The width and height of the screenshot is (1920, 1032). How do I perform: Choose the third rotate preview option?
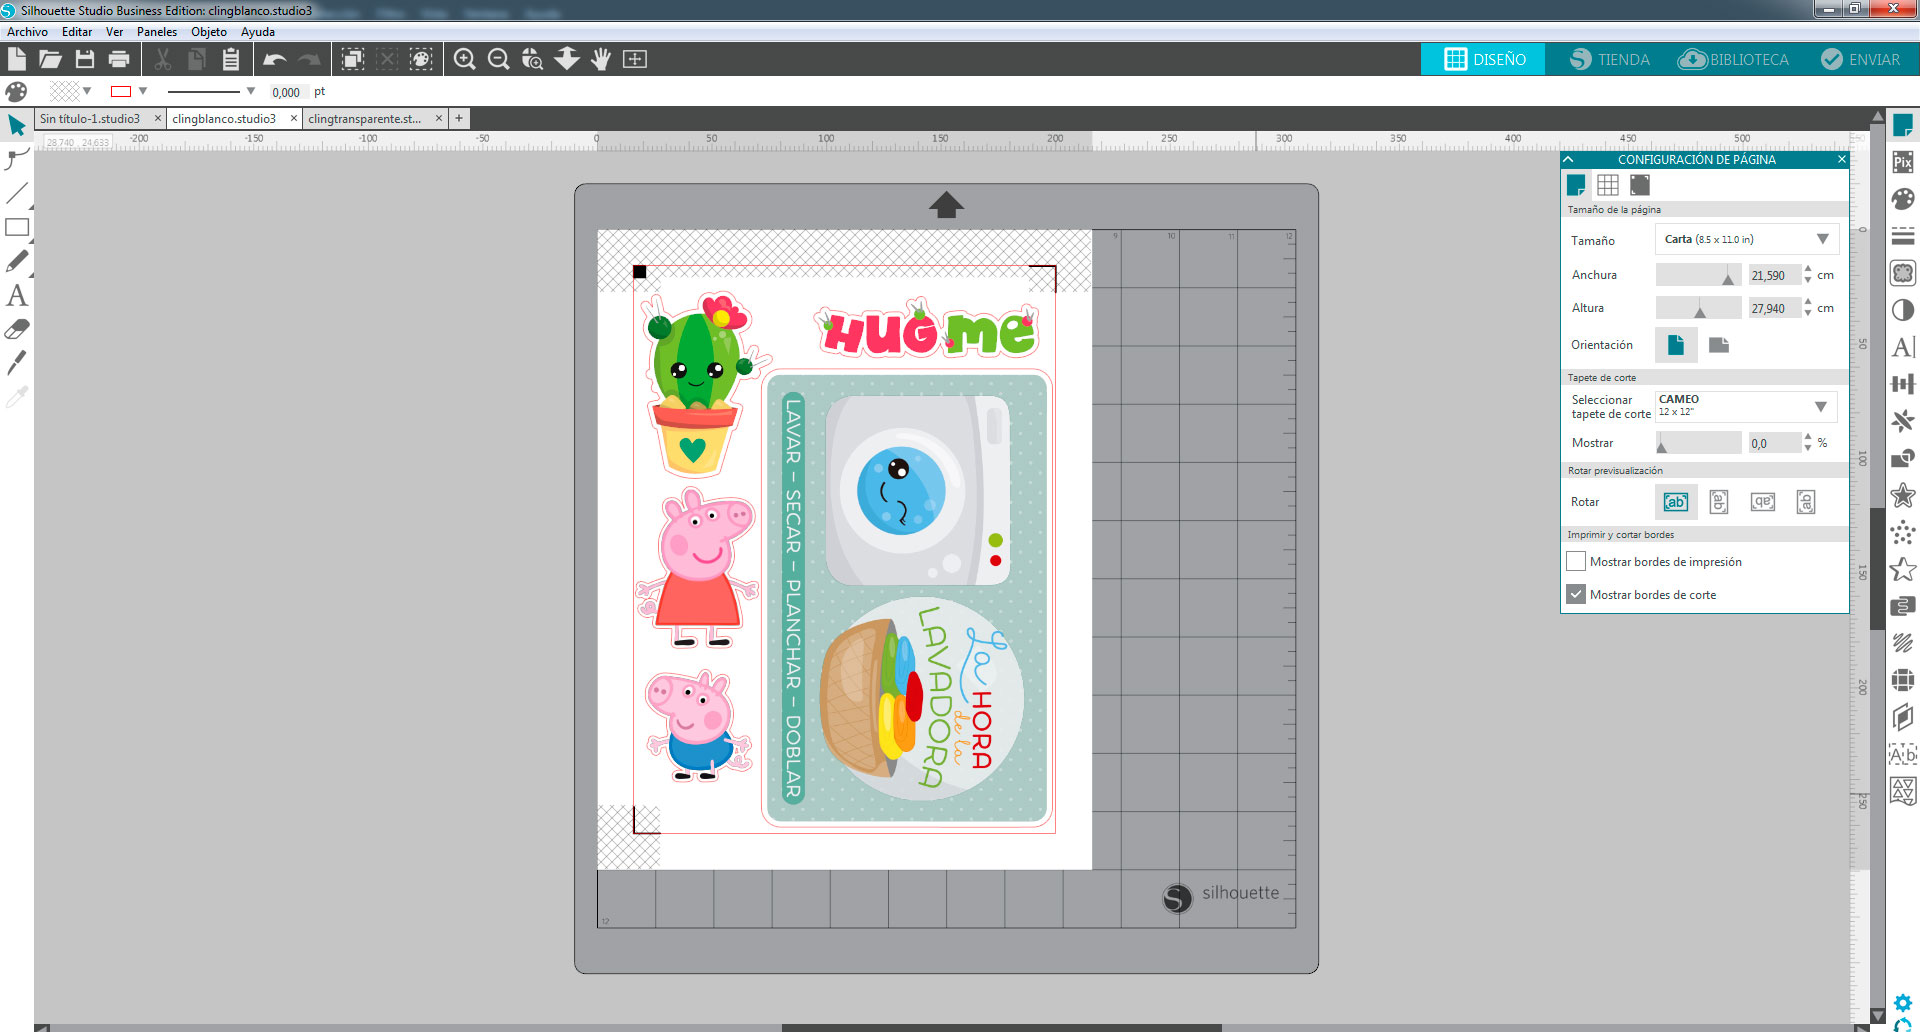(x=1762, y=502)
